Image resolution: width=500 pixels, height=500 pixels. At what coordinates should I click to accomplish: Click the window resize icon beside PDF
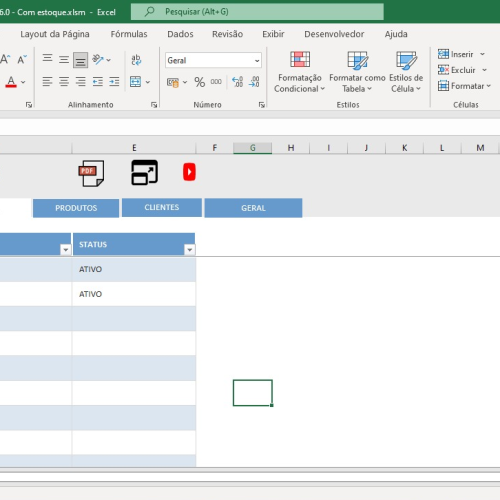[x=144, y=172]
